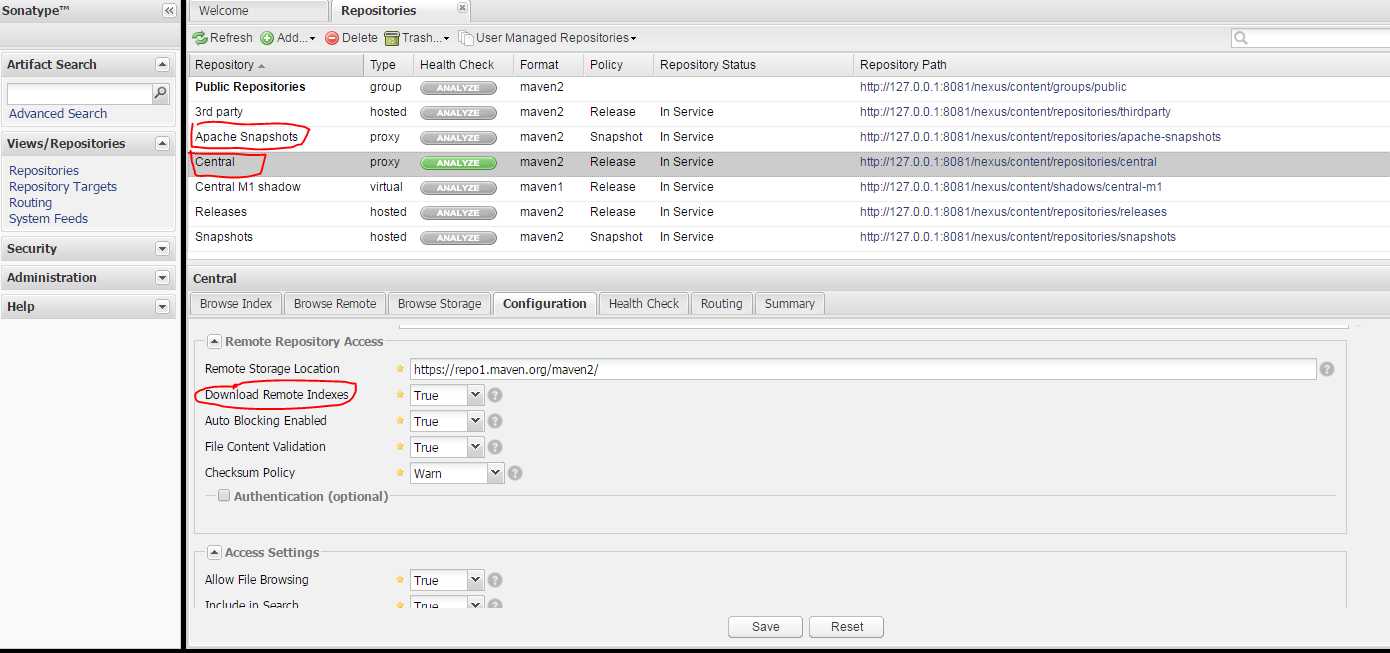Viewport: 1390px width, 653px height.
Task: Save the repository configuration
Action: coord(765,627)
